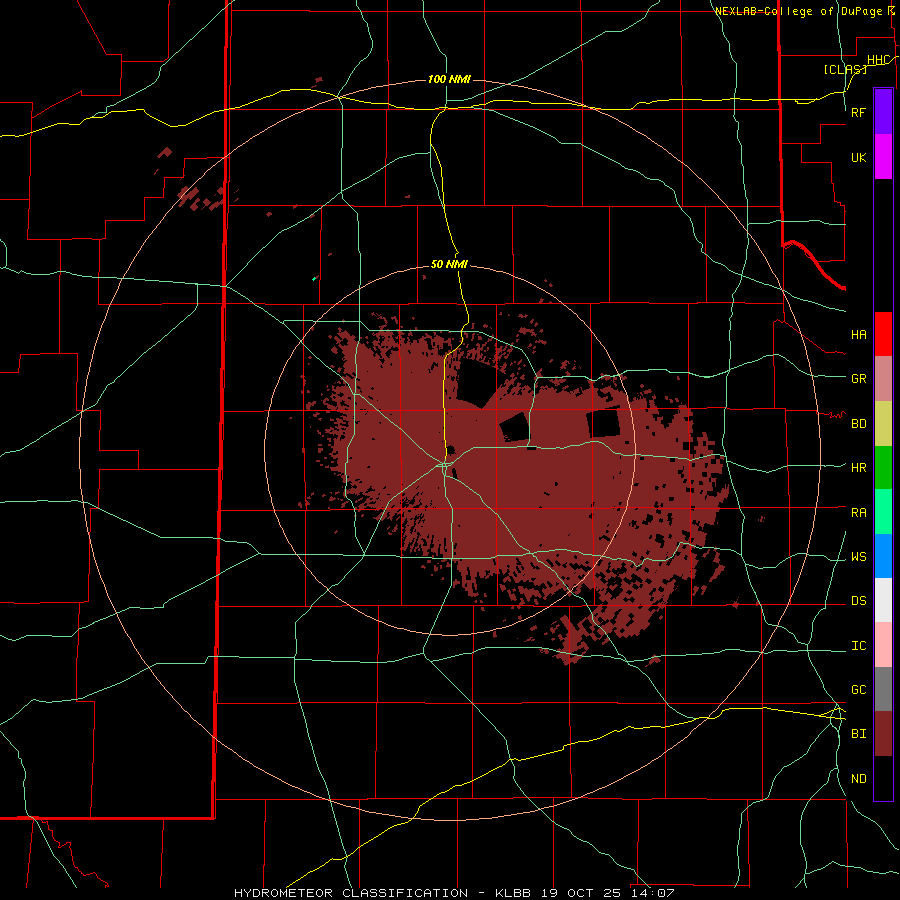
Task: Click the "HYDROMETEOR CLASSIFICATION" title text
Action: pyautogui.click(x=351, y=893)
